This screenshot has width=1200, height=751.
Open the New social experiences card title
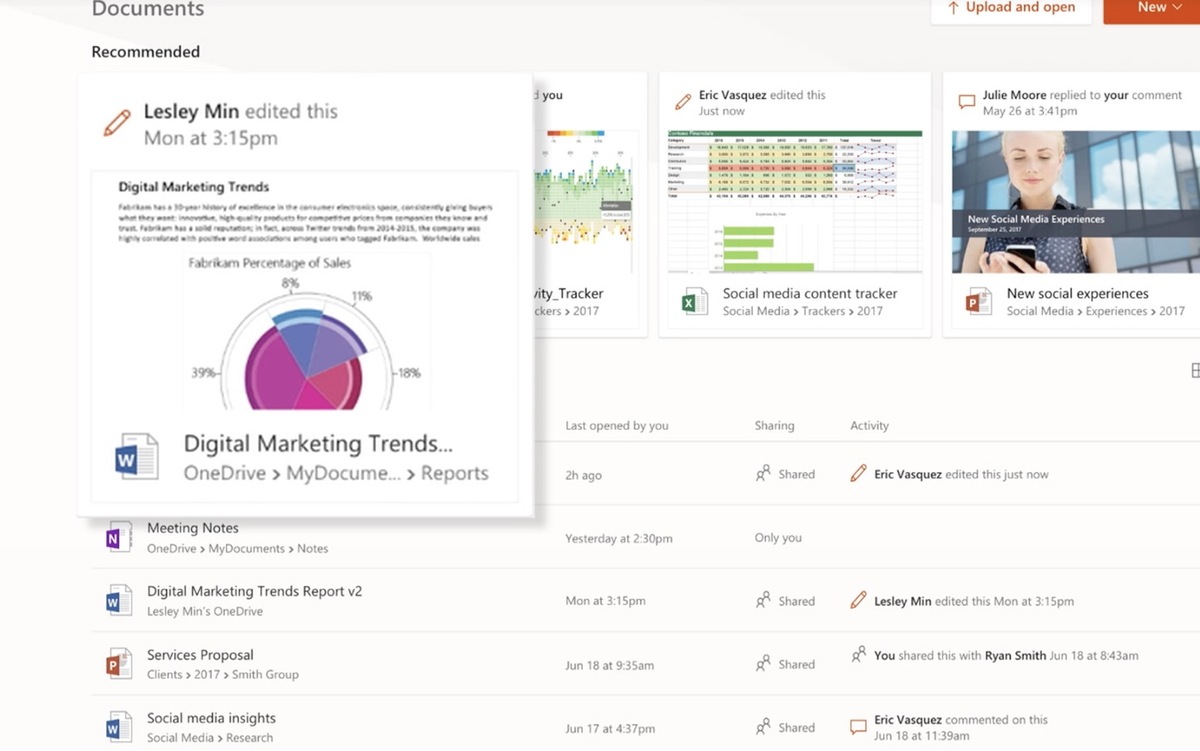[1077, 293]
